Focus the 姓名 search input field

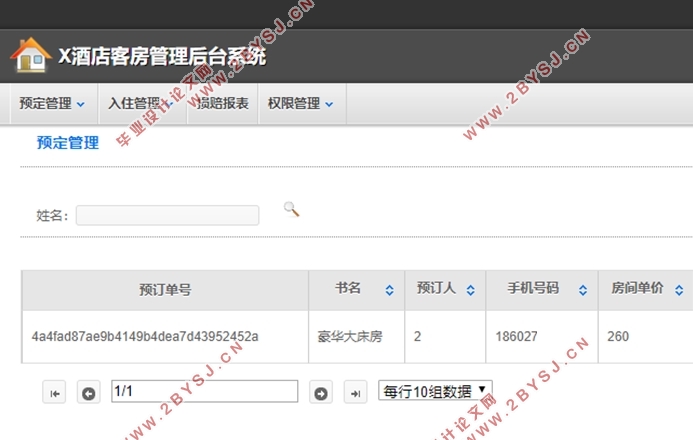(168, 215)
